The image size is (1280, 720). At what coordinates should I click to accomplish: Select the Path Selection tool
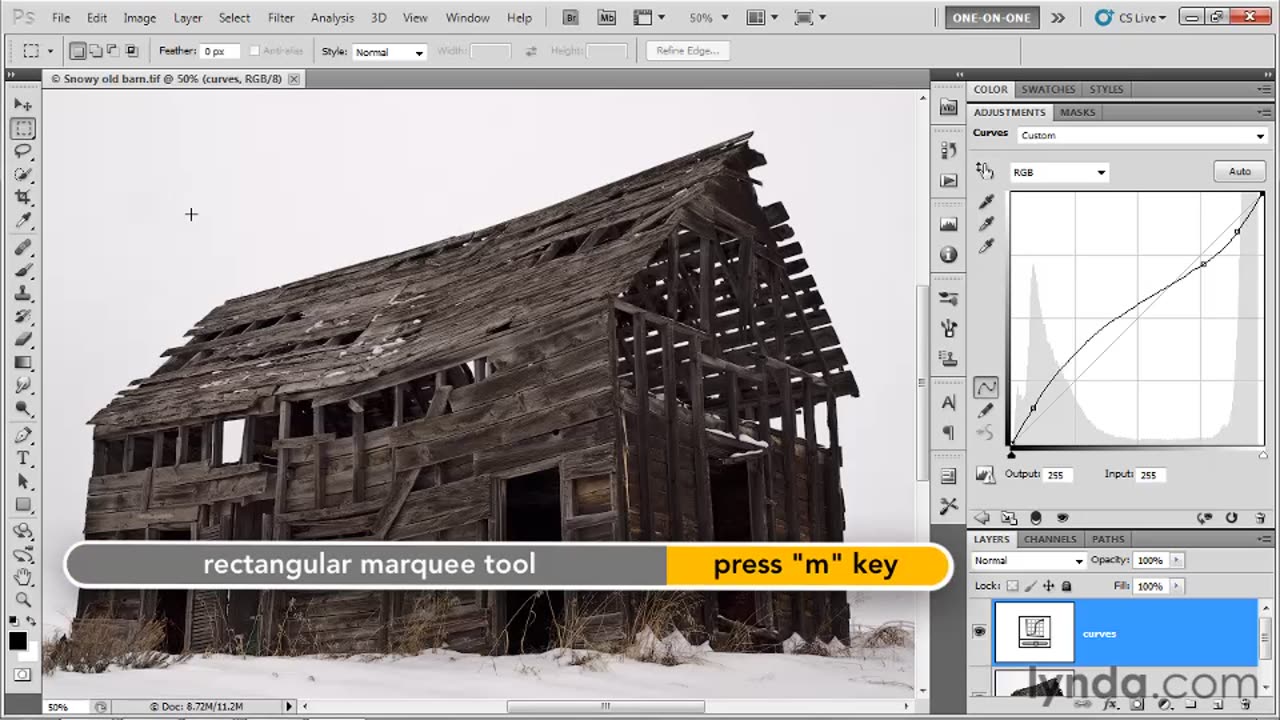pos(23,481)
